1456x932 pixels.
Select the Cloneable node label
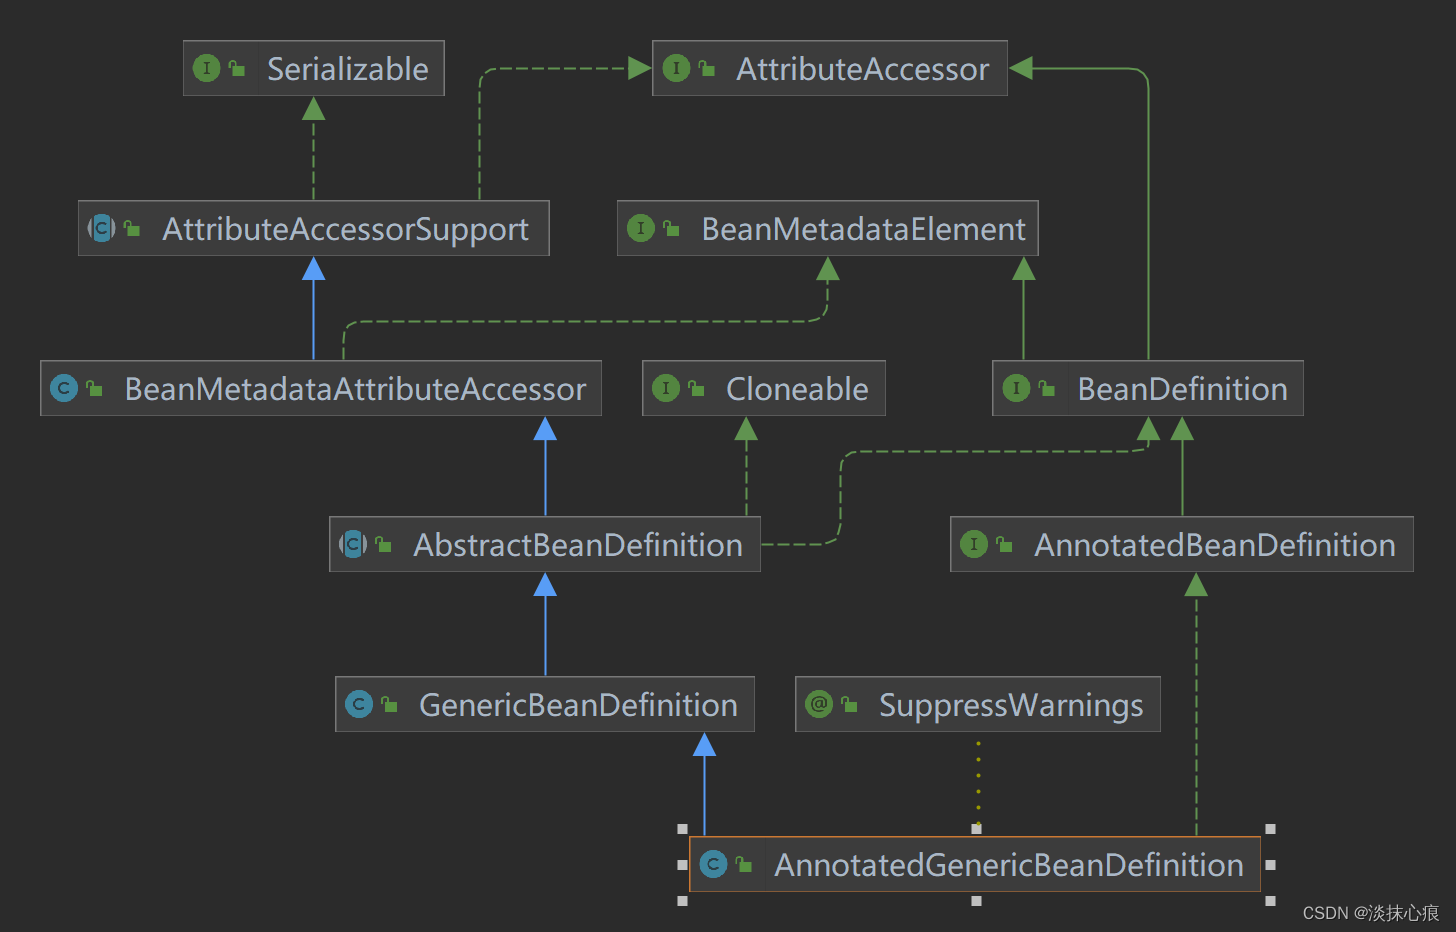797,389
